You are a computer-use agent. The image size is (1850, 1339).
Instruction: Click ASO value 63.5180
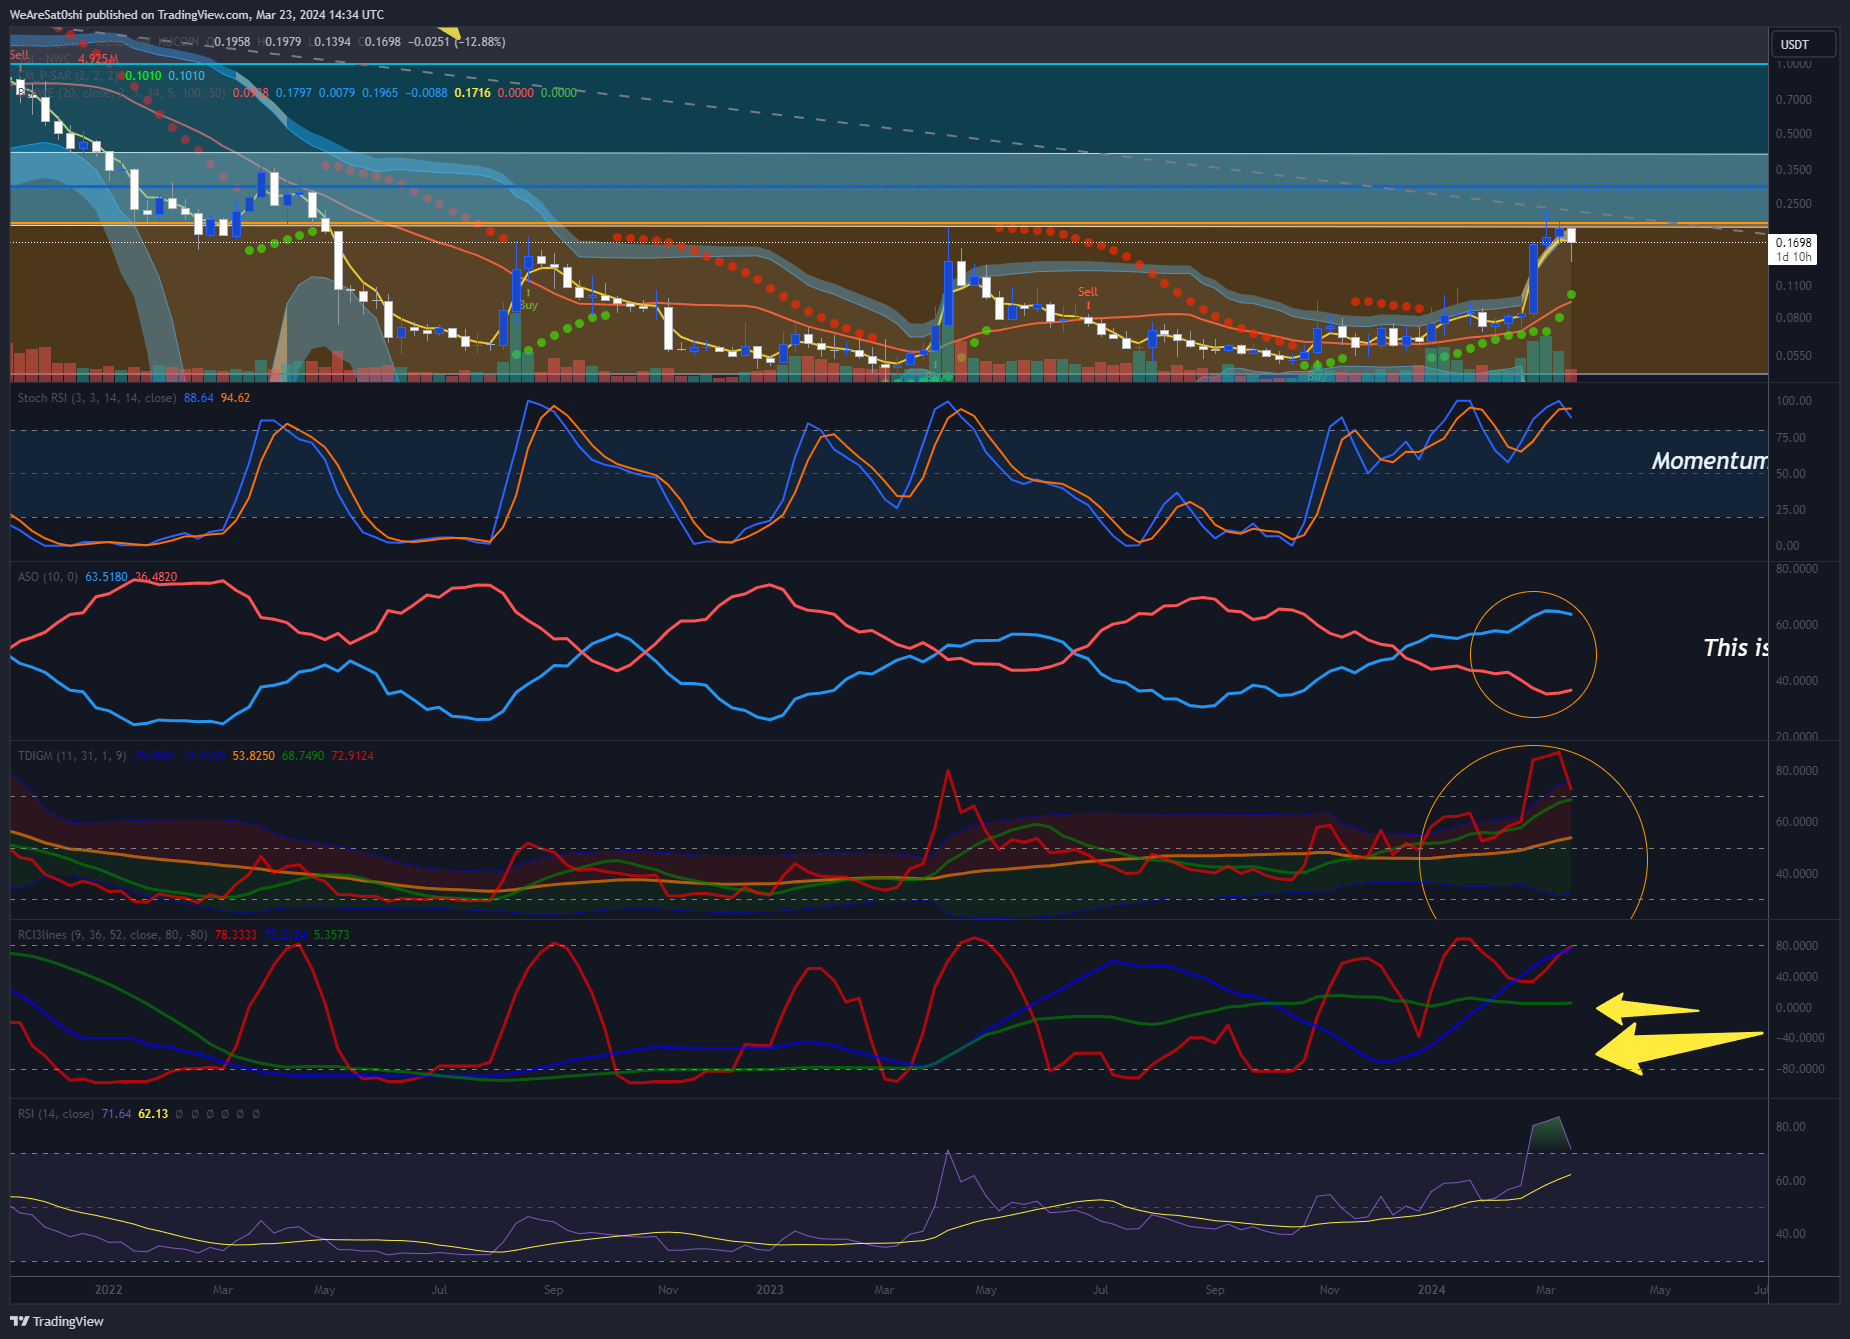pyautogui.click(x=106, y=577)
